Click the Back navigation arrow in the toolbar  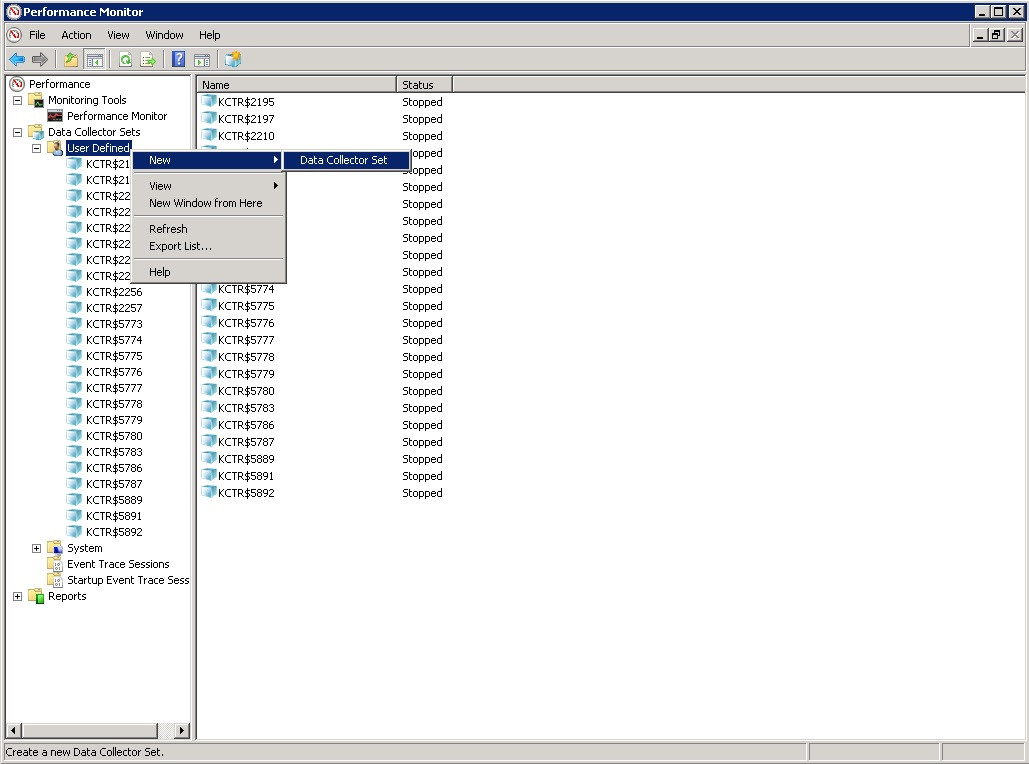[x=16, y=59]
